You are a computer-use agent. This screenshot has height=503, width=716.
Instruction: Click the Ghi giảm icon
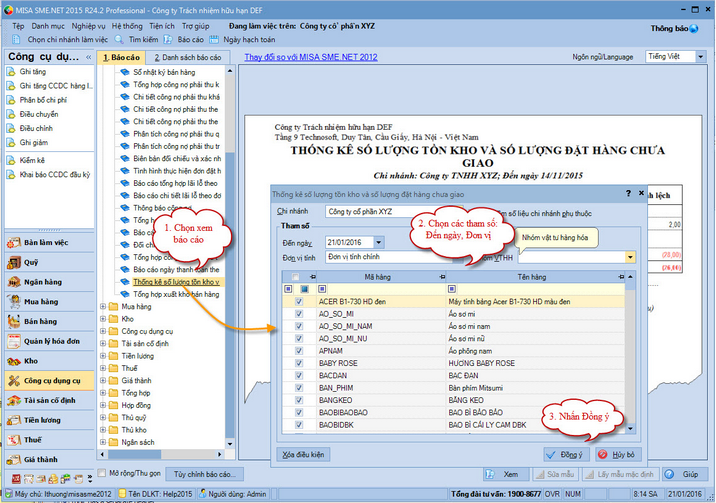[11, 142]
